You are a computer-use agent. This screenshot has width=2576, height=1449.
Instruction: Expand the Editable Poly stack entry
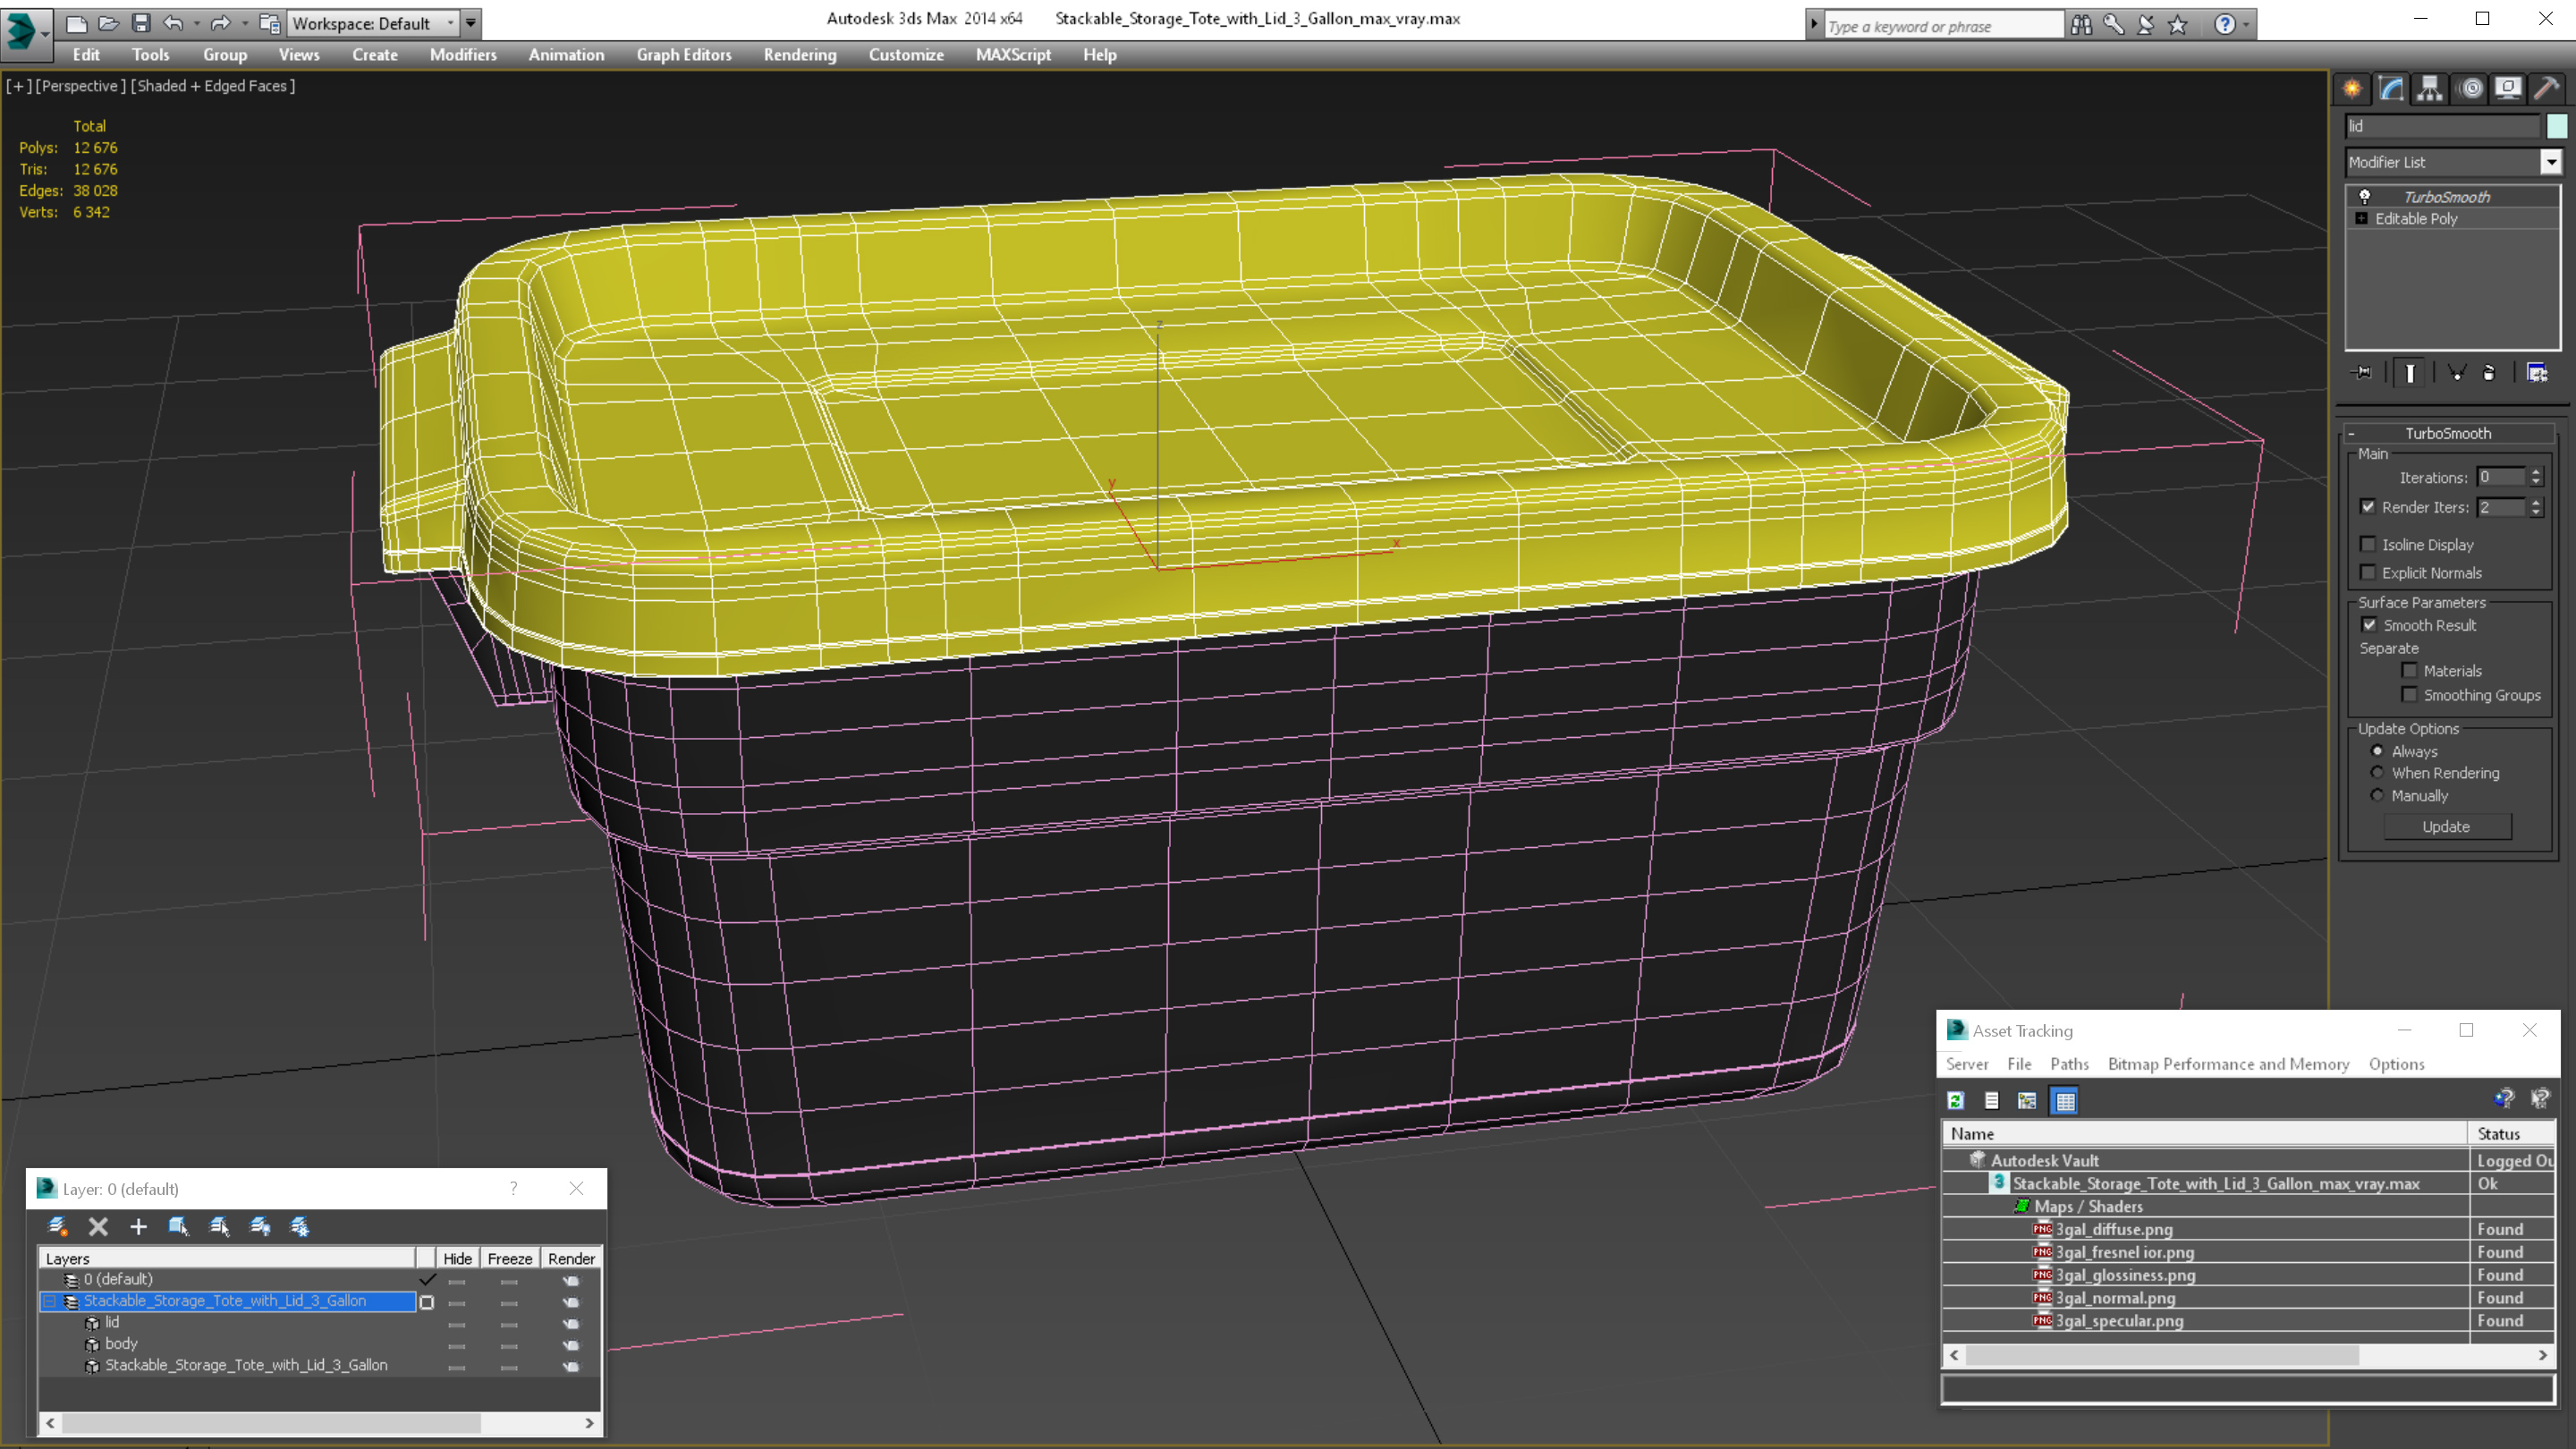(2362, 218)
